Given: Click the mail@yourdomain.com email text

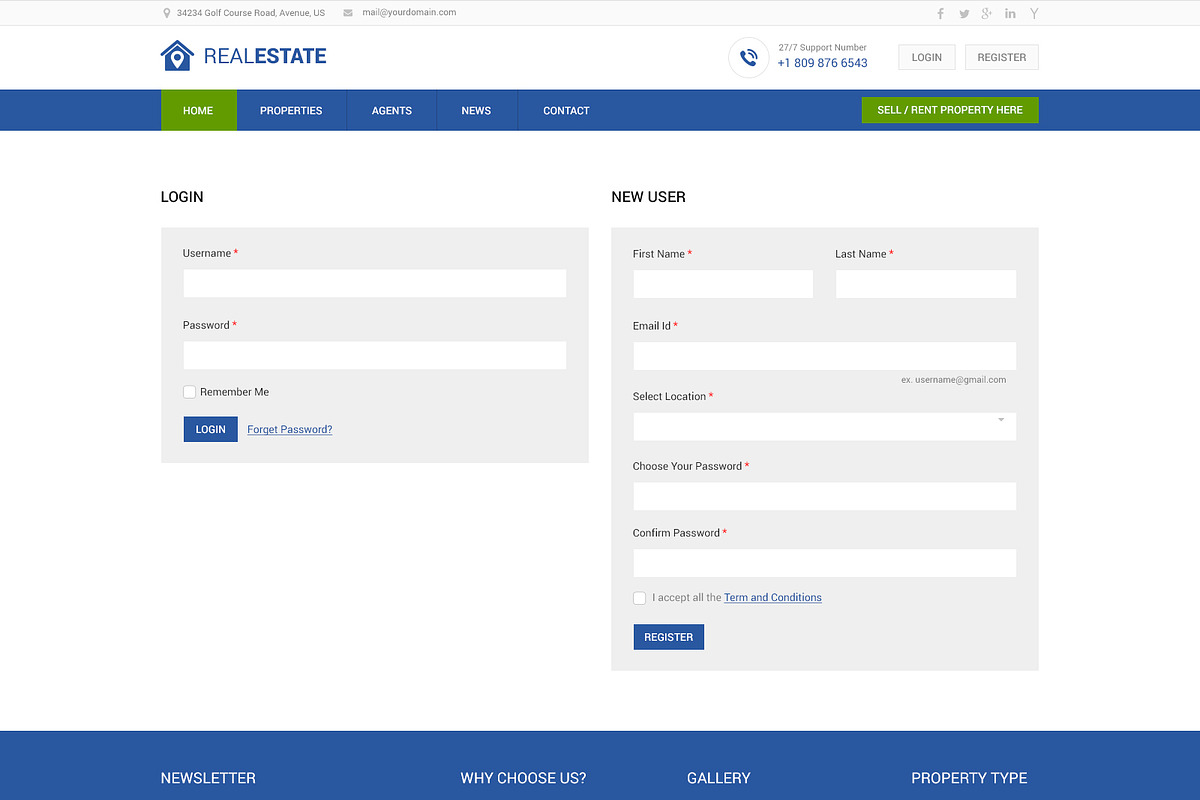Looking at the screenshot, I should [x=409, y=13].
